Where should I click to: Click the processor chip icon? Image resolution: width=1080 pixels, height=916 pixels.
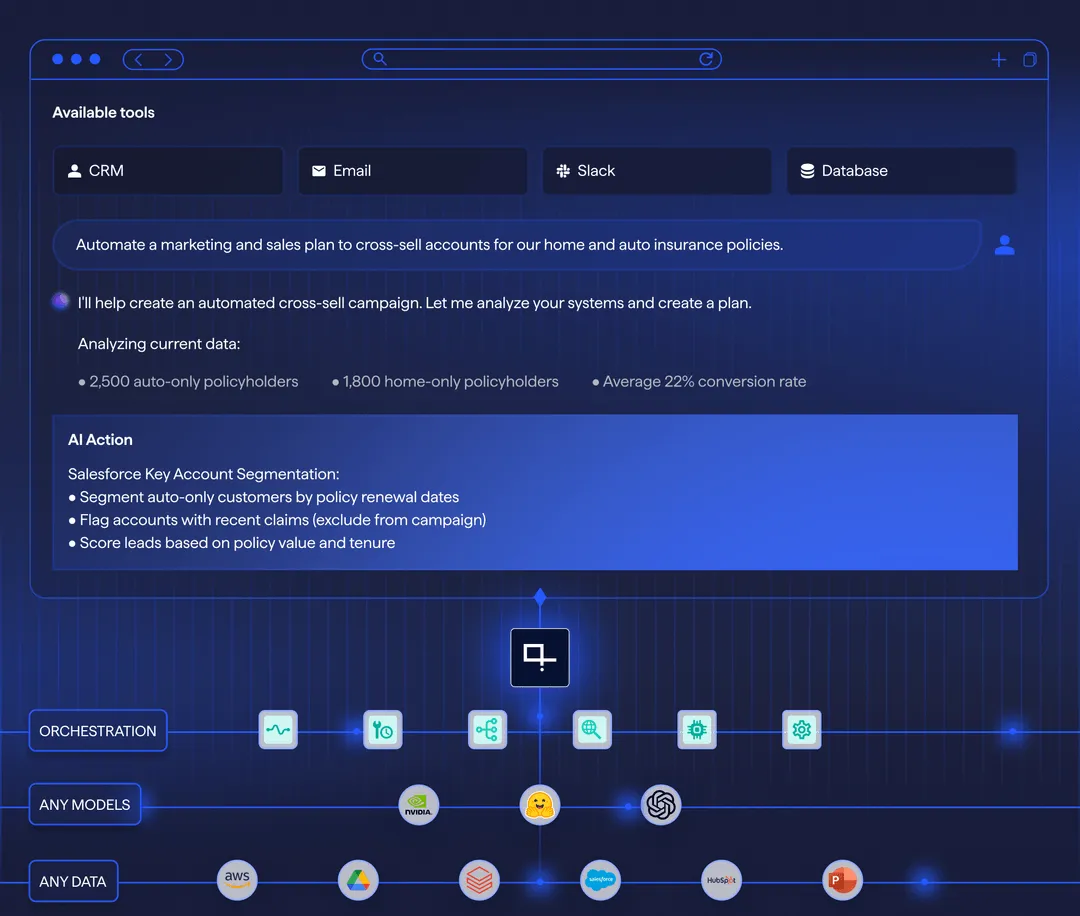coord(697,729)
